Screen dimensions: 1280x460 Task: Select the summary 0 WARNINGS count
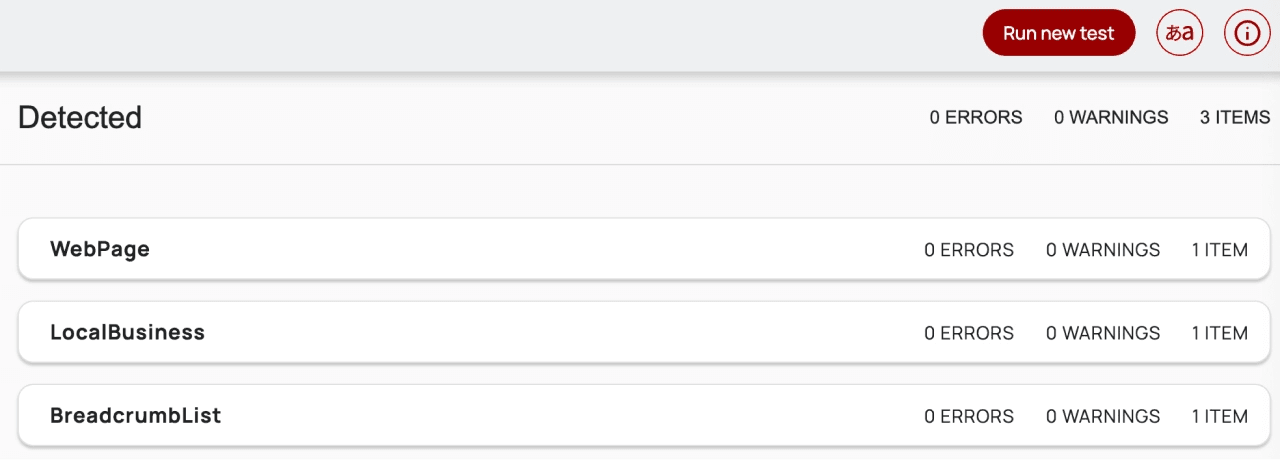point(1111,117)
